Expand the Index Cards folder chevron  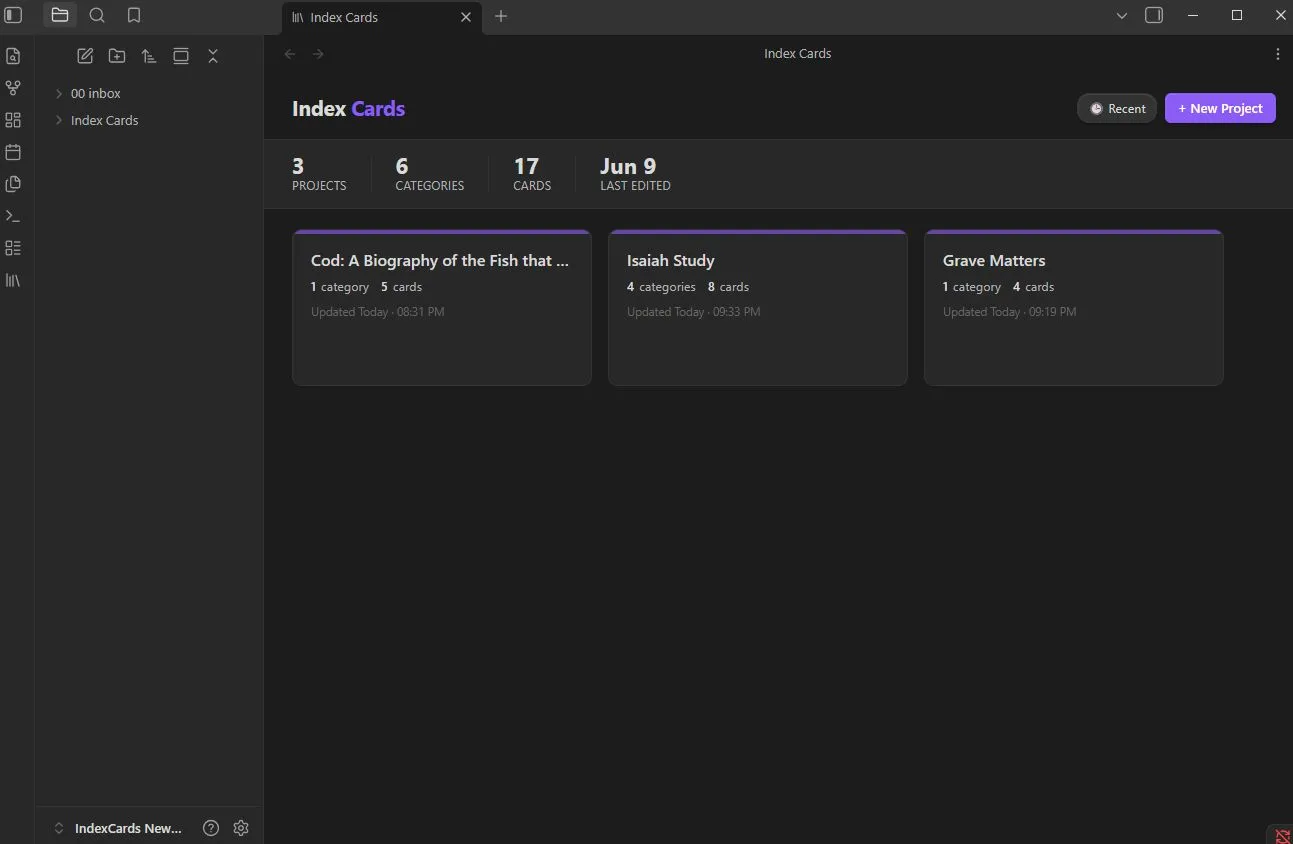coord(59,120)
